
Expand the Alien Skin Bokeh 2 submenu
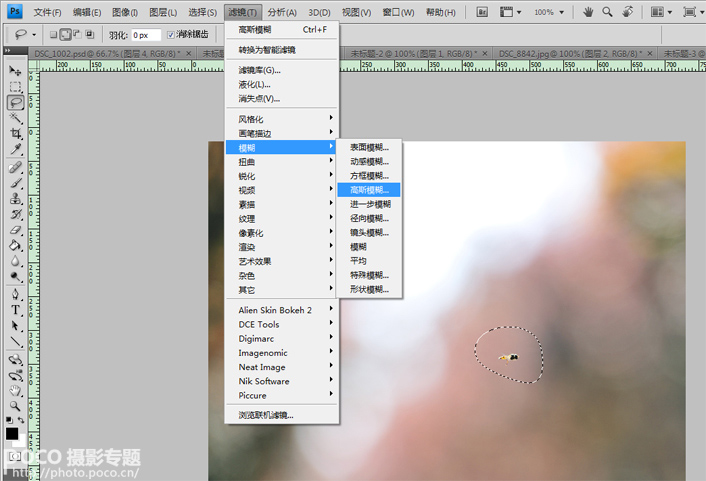(x=282, y=310)
